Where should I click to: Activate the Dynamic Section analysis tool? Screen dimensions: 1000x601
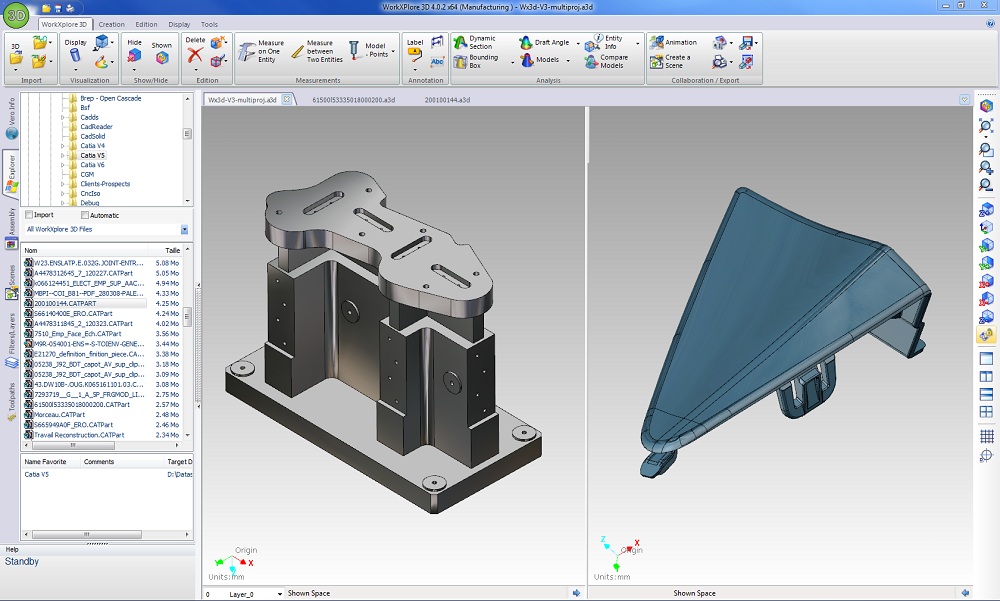pos(473,42)
